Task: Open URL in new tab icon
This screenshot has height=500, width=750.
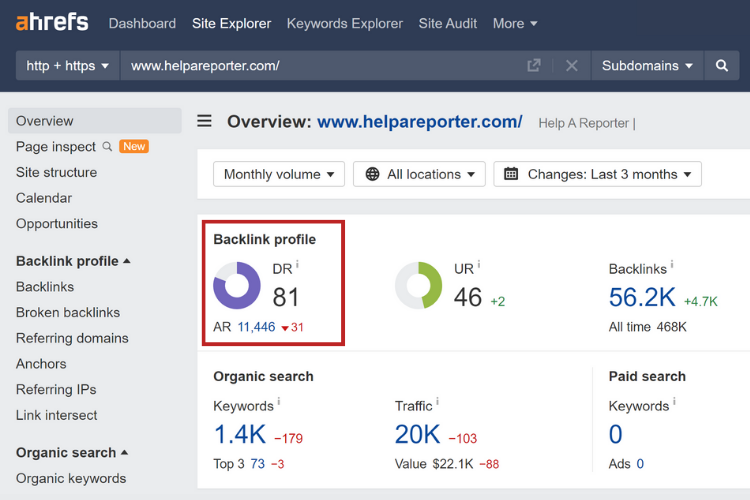Action: coord(533,66)
